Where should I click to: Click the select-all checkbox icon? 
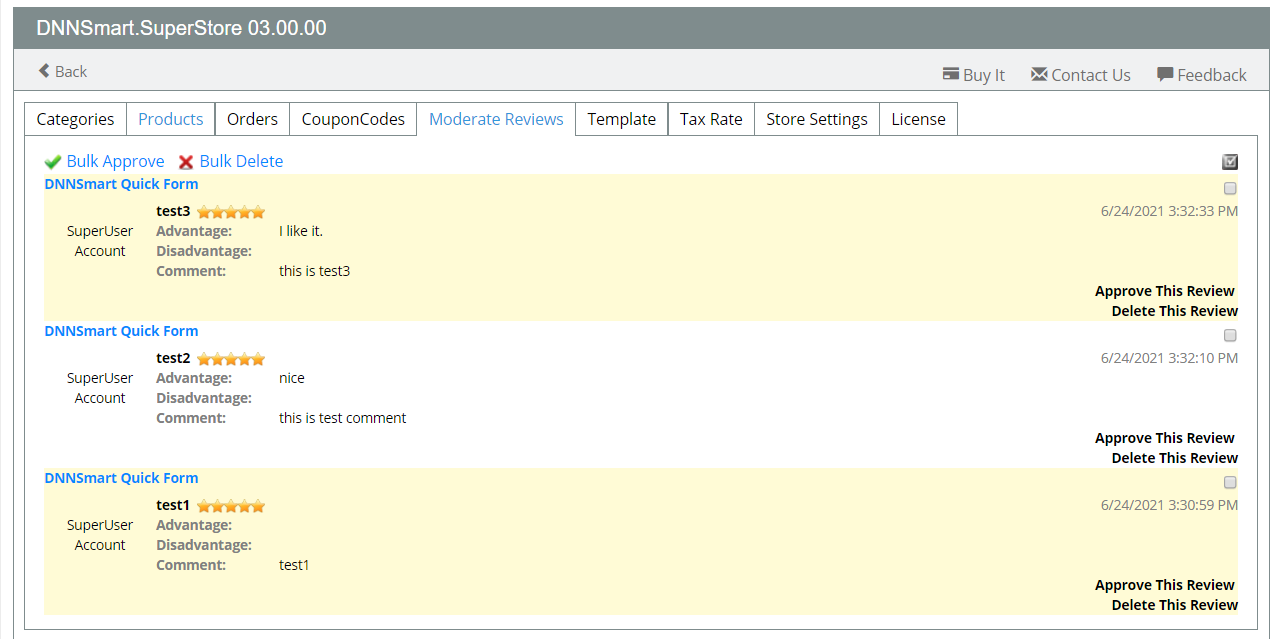pos(1230,162)
